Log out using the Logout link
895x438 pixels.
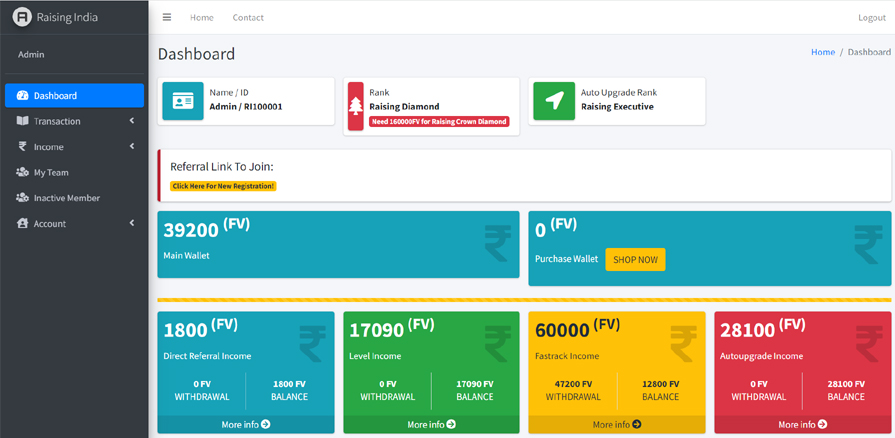pos(871,18)
